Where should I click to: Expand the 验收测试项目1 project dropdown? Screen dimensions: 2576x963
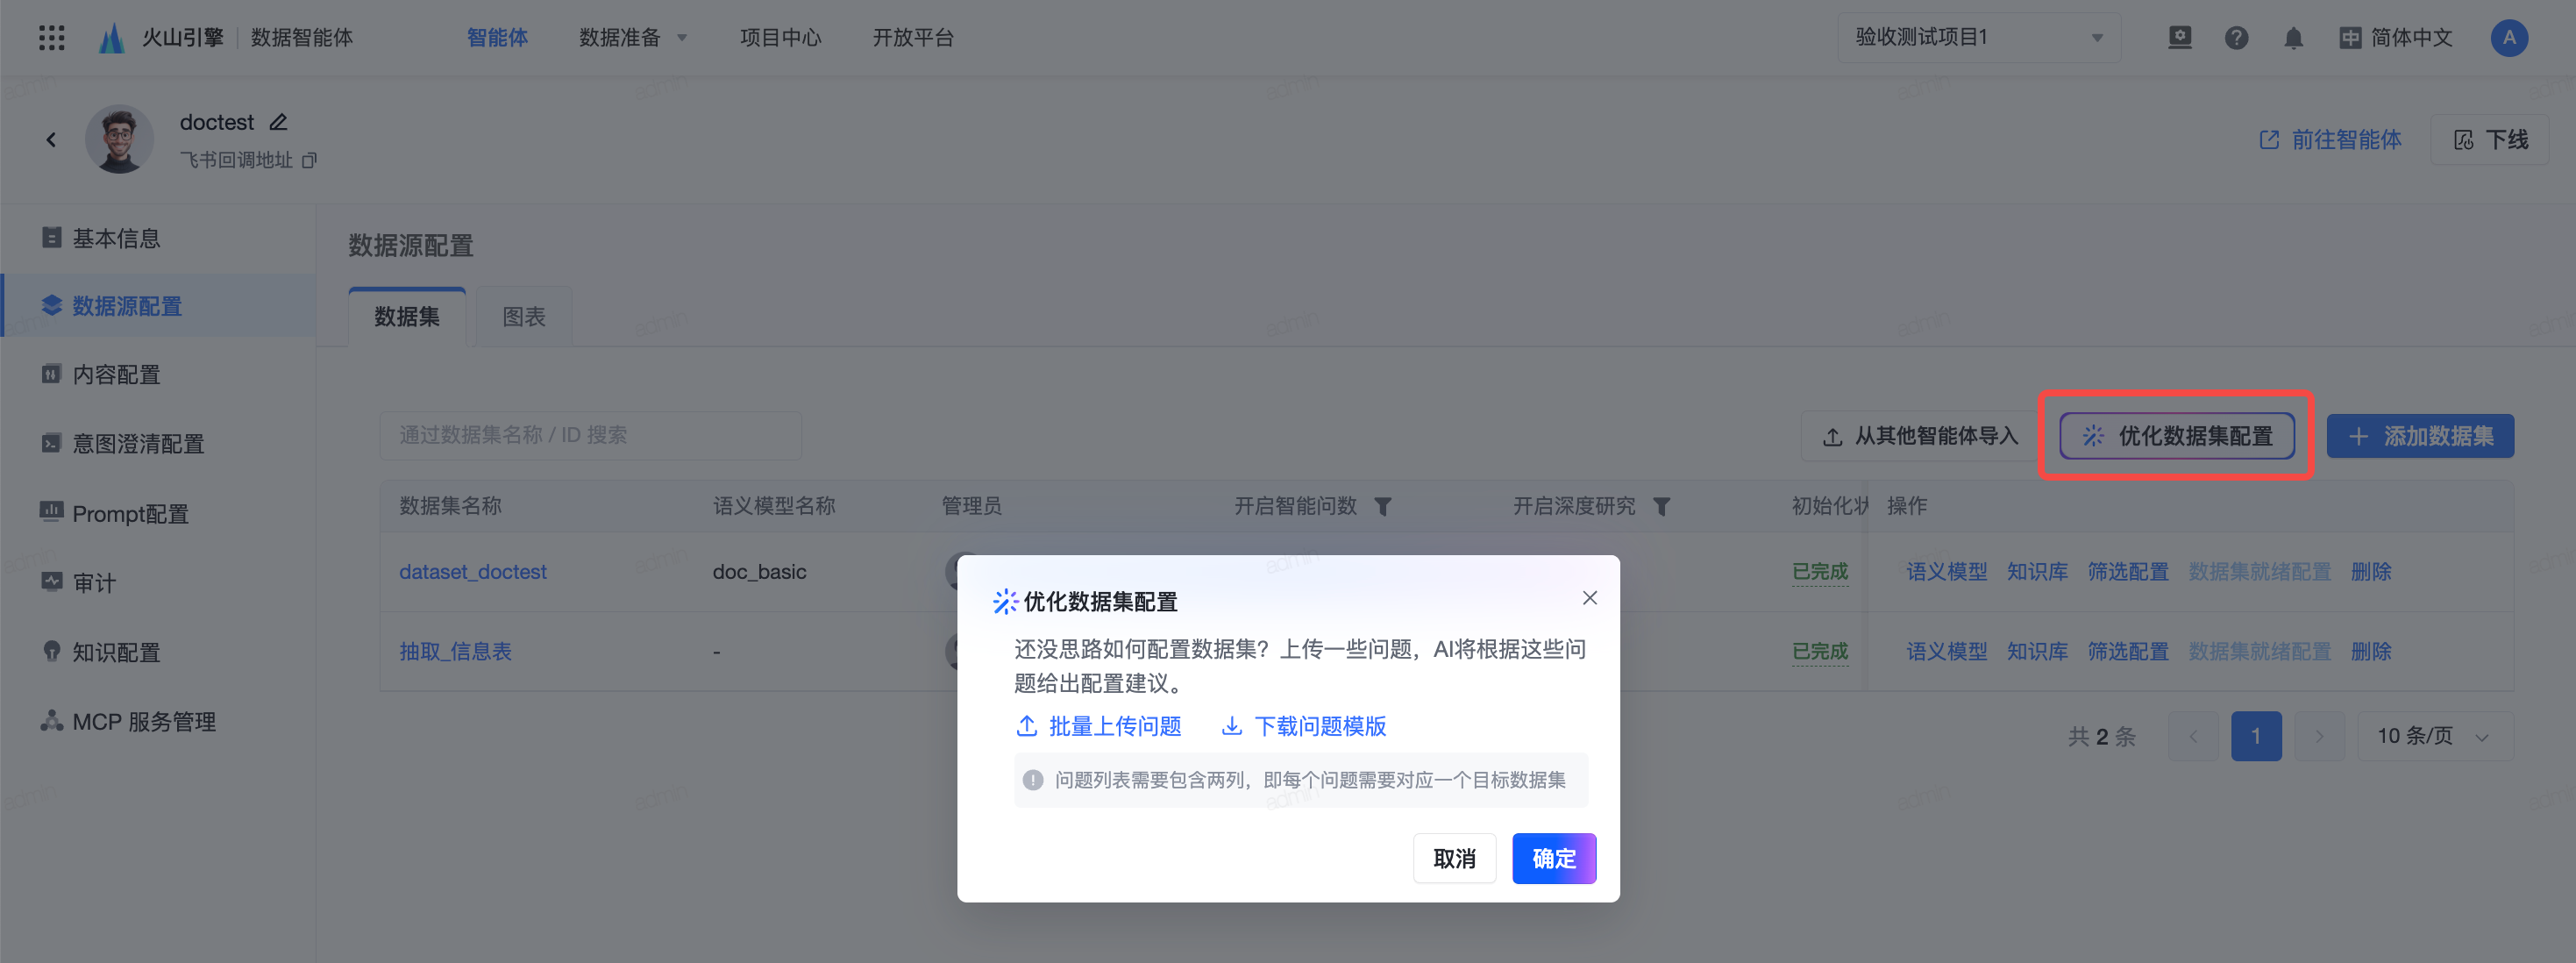[x=1977, y=38]
